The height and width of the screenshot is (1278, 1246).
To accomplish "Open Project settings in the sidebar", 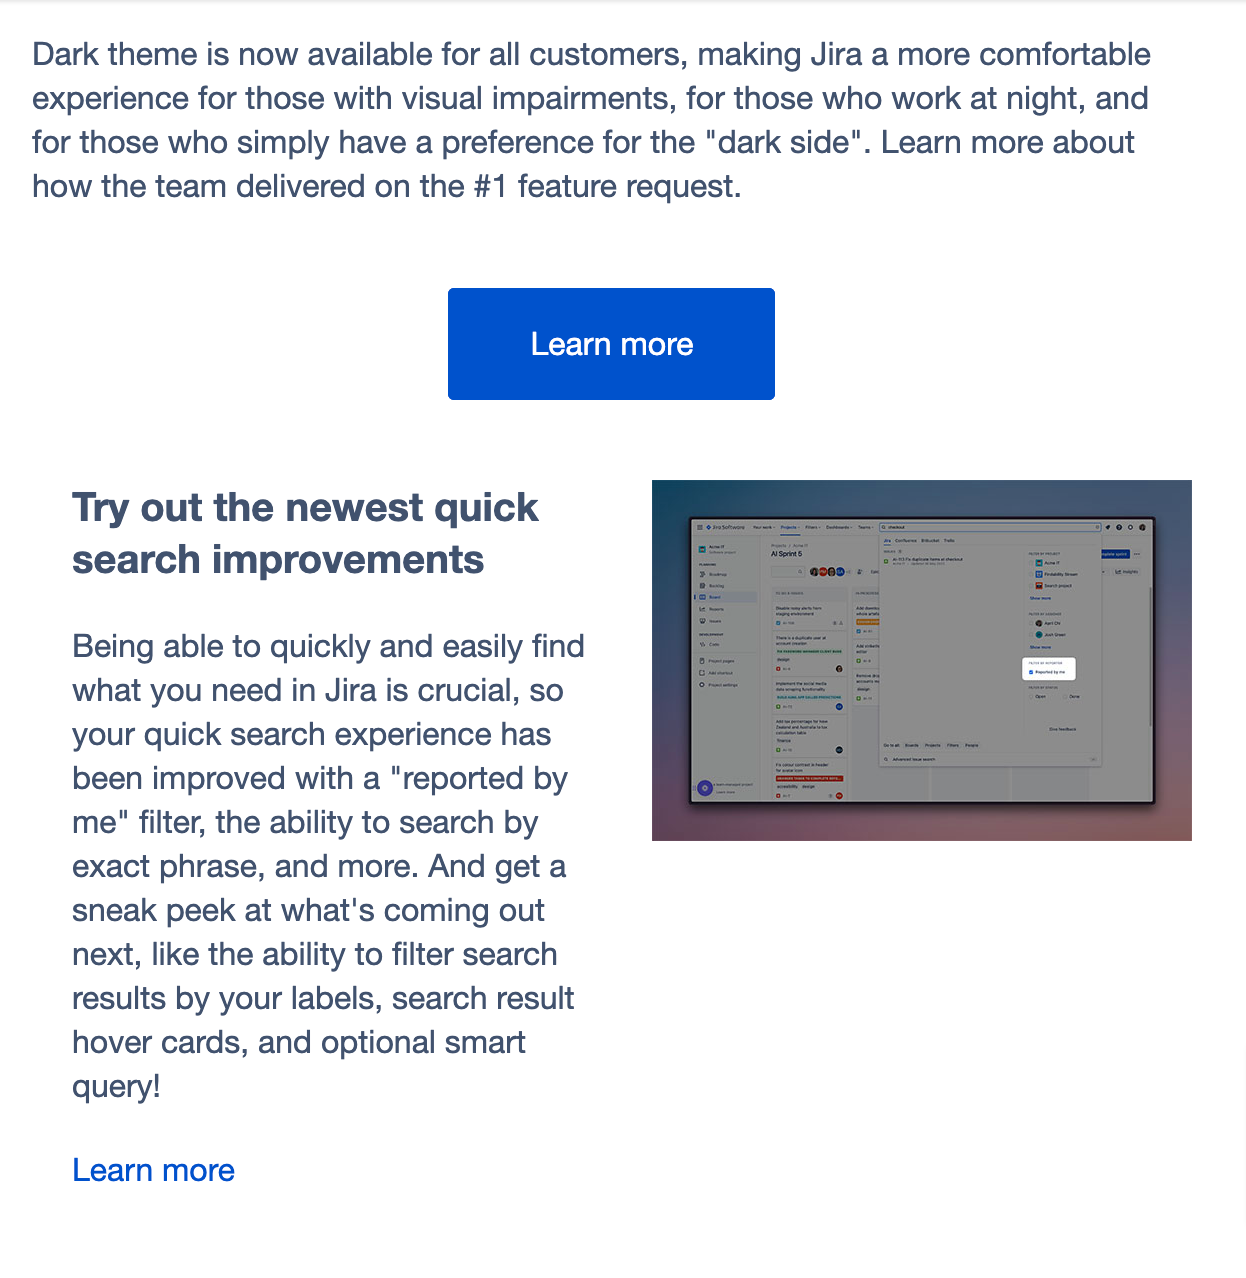I will tap(723, 685).
